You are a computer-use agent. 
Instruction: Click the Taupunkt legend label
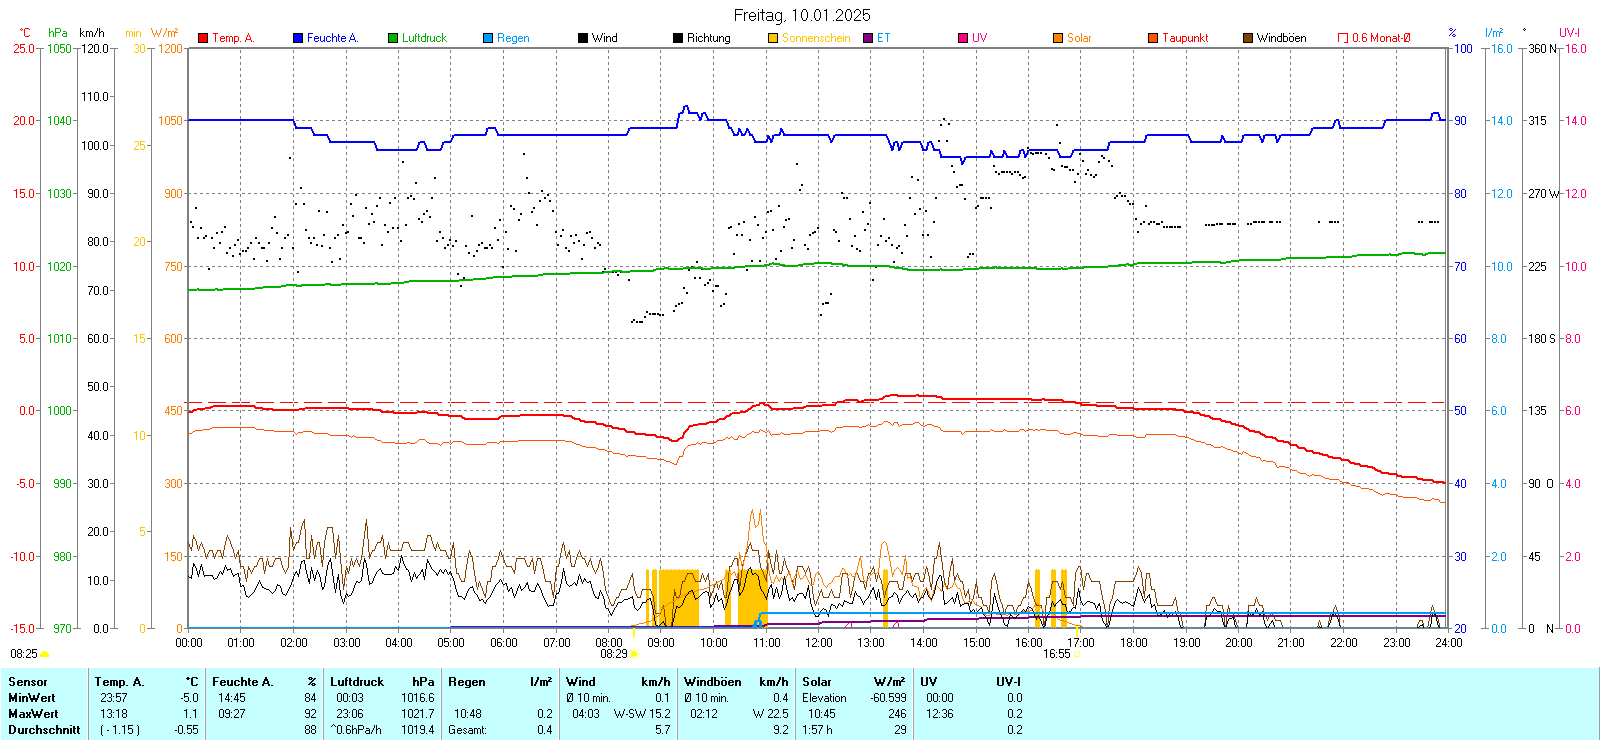[1185, 38]
